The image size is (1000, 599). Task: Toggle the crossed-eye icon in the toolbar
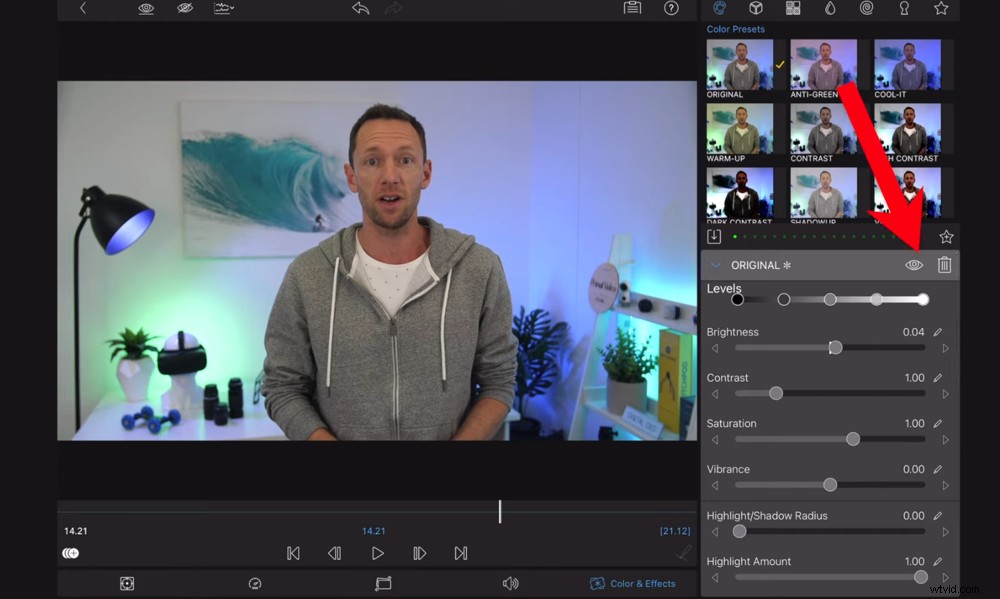pos(184,8)
